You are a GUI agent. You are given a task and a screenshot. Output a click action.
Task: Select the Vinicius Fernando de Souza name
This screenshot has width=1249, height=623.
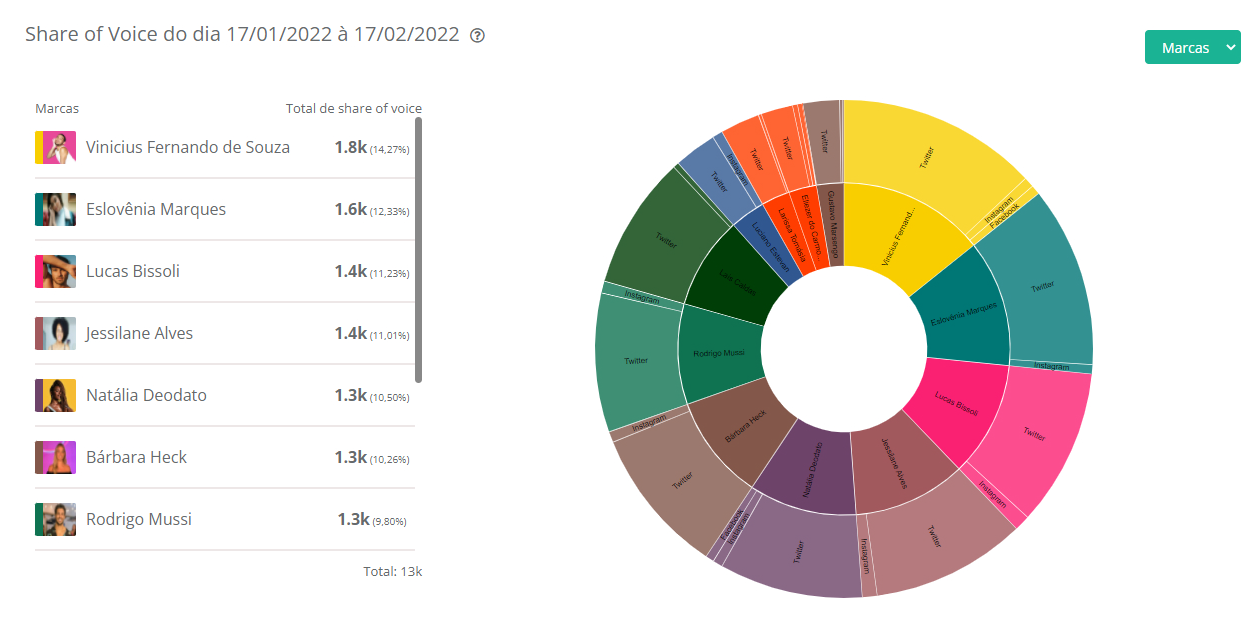pos(188,147)
